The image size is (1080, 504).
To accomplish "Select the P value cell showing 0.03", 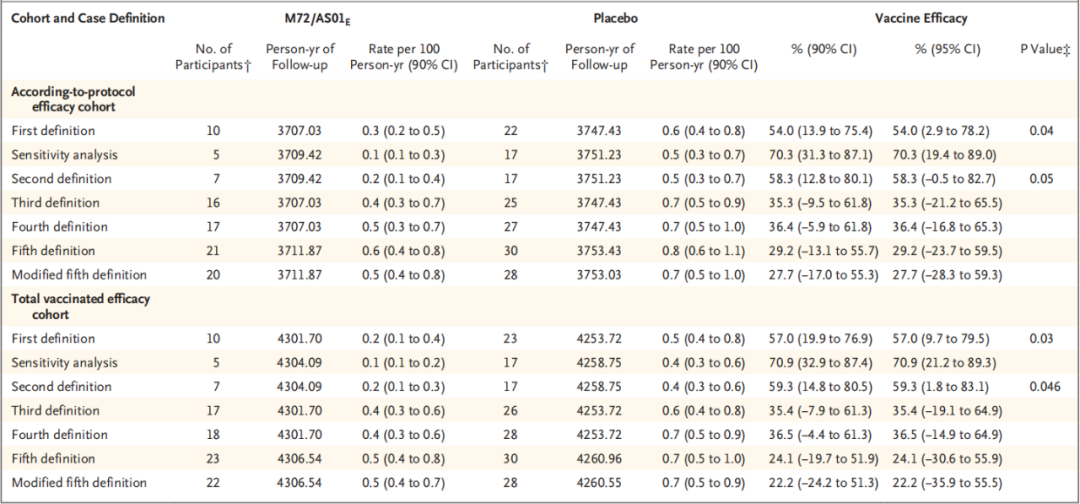I will [1042, 339].
